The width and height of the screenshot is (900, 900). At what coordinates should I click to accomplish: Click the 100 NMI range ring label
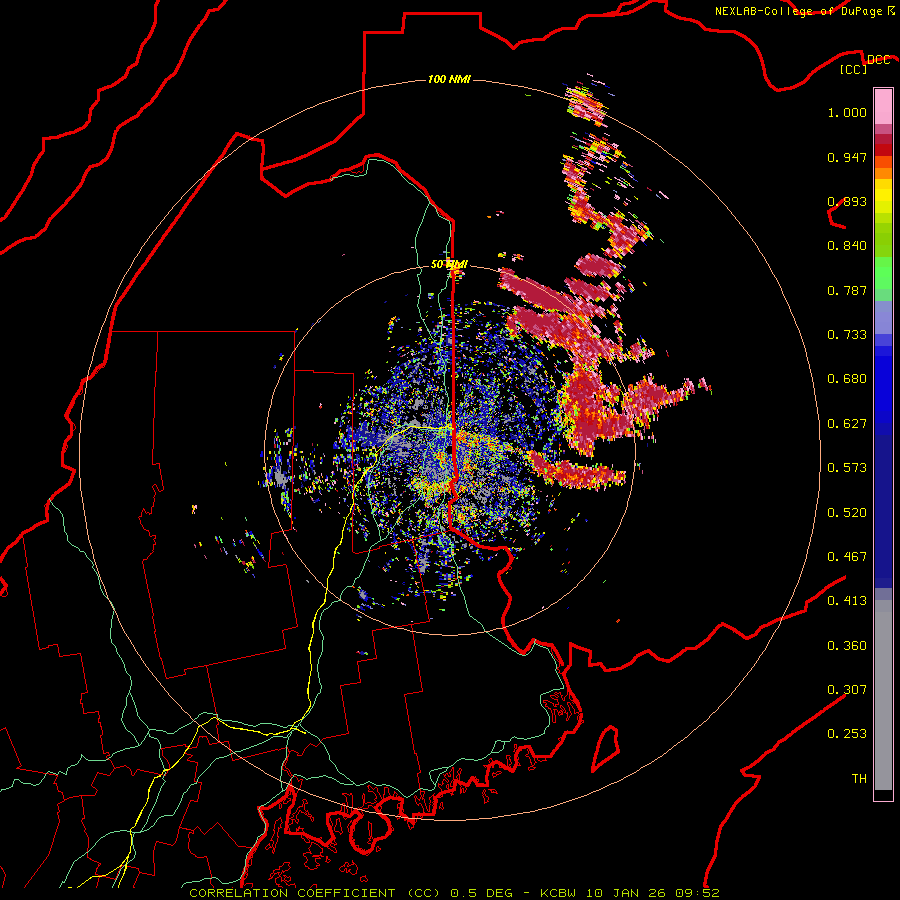[x=449, y=79]
